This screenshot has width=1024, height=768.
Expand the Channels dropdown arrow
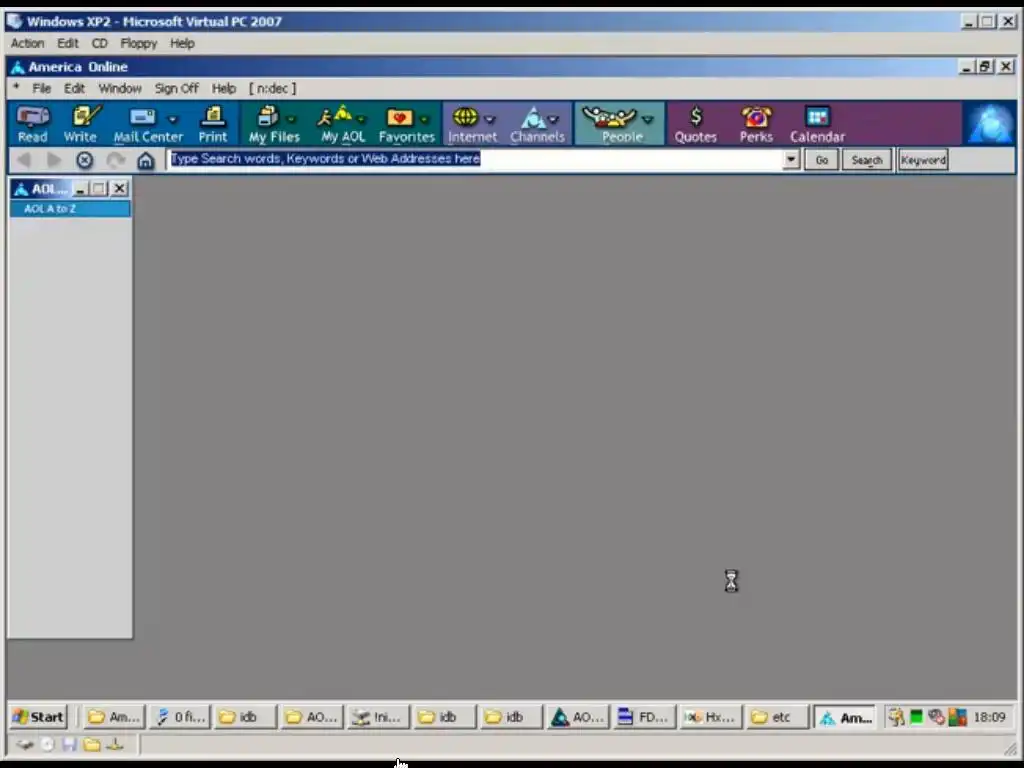tap(554, 120)
